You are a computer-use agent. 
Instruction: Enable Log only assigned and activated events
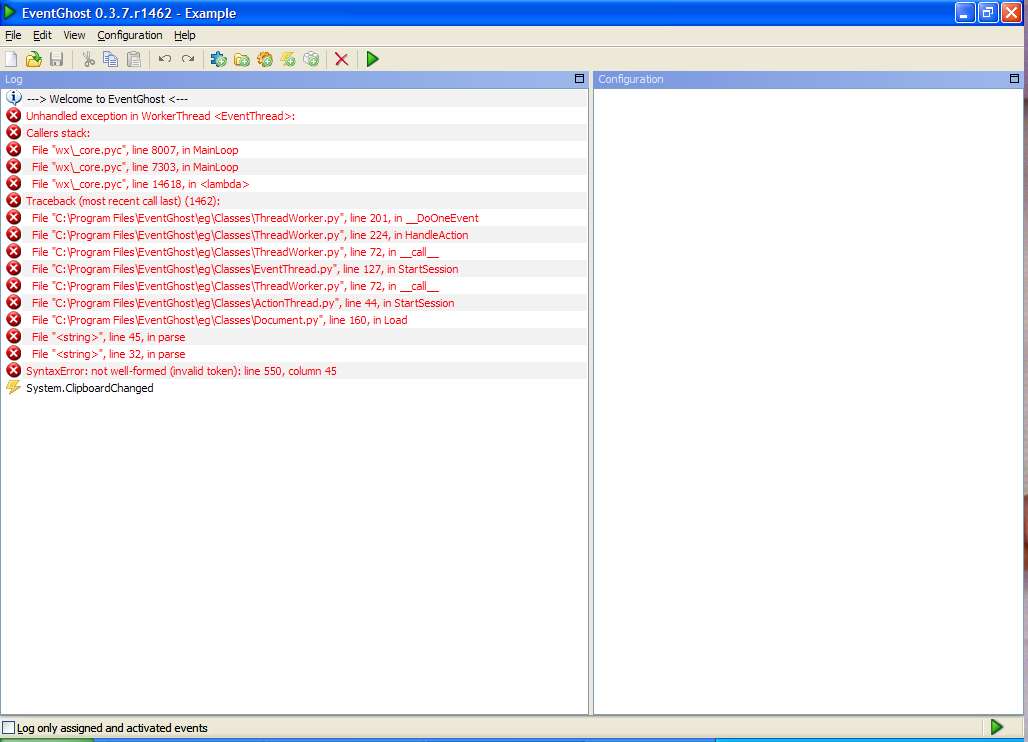[x=9, y=728]
